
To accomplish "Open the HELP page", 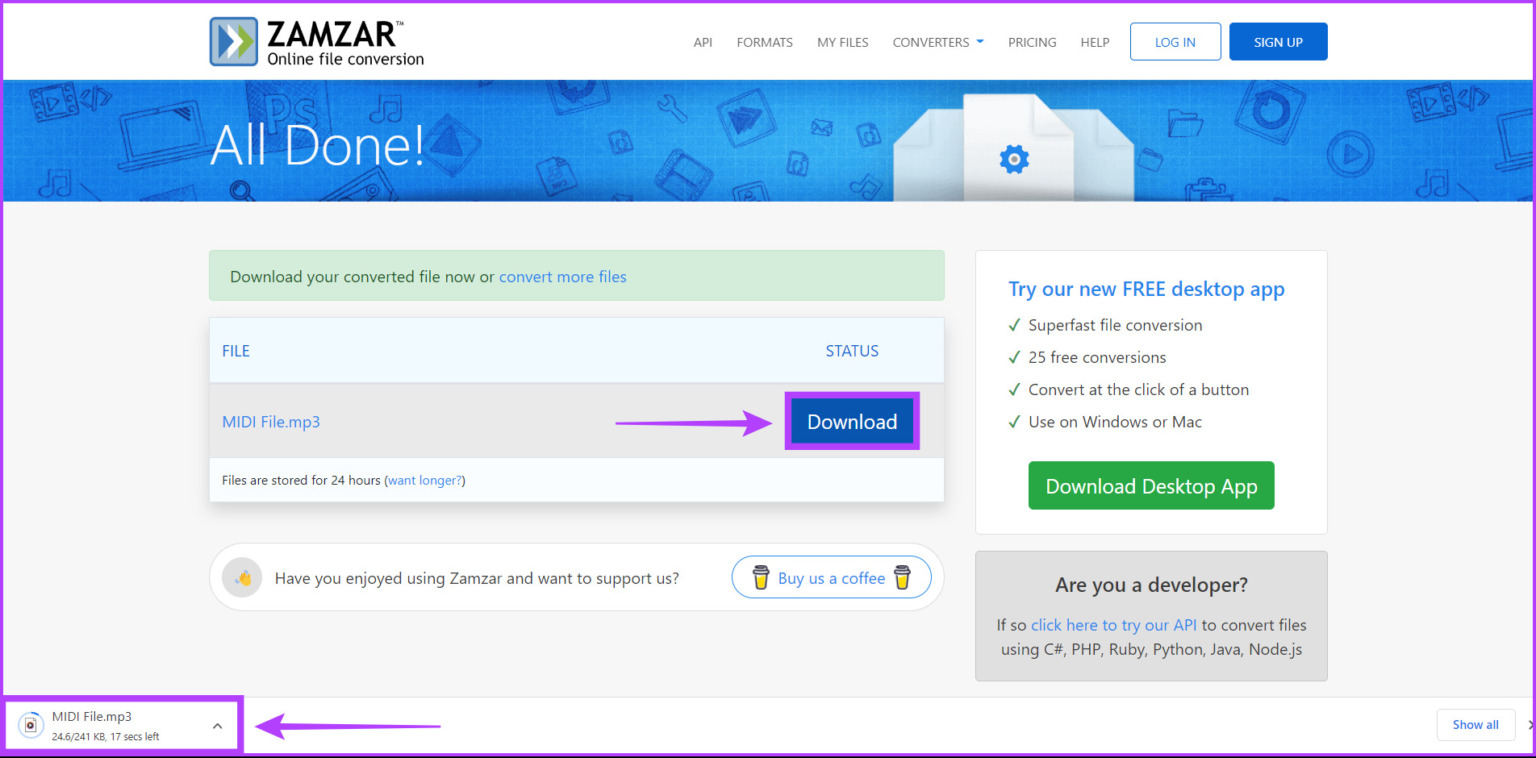I will click(1095, 42).
